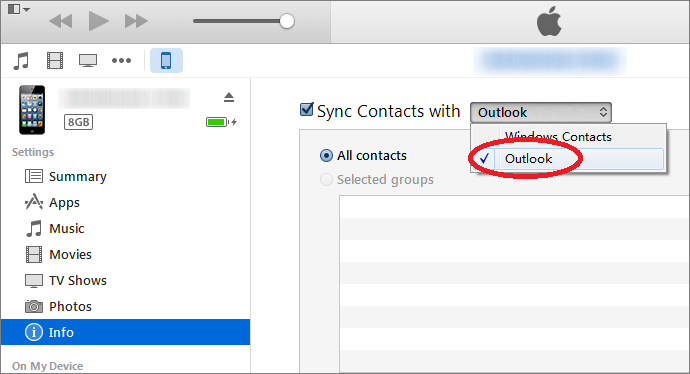Click the Play button

pos(98,21)
